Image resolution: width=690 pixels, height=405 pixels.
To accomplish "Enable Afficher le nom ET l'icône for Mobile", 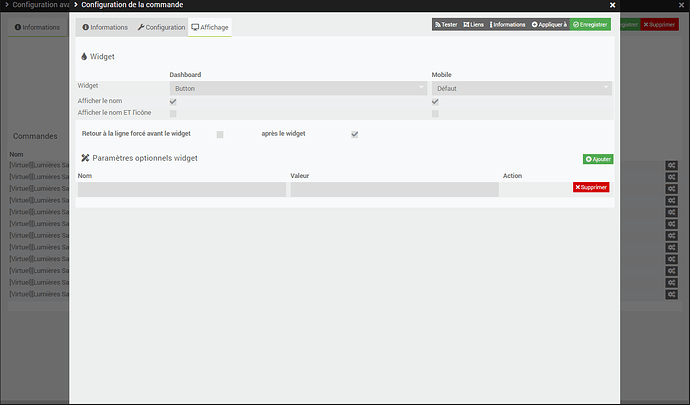I will (x=435, y=114).
